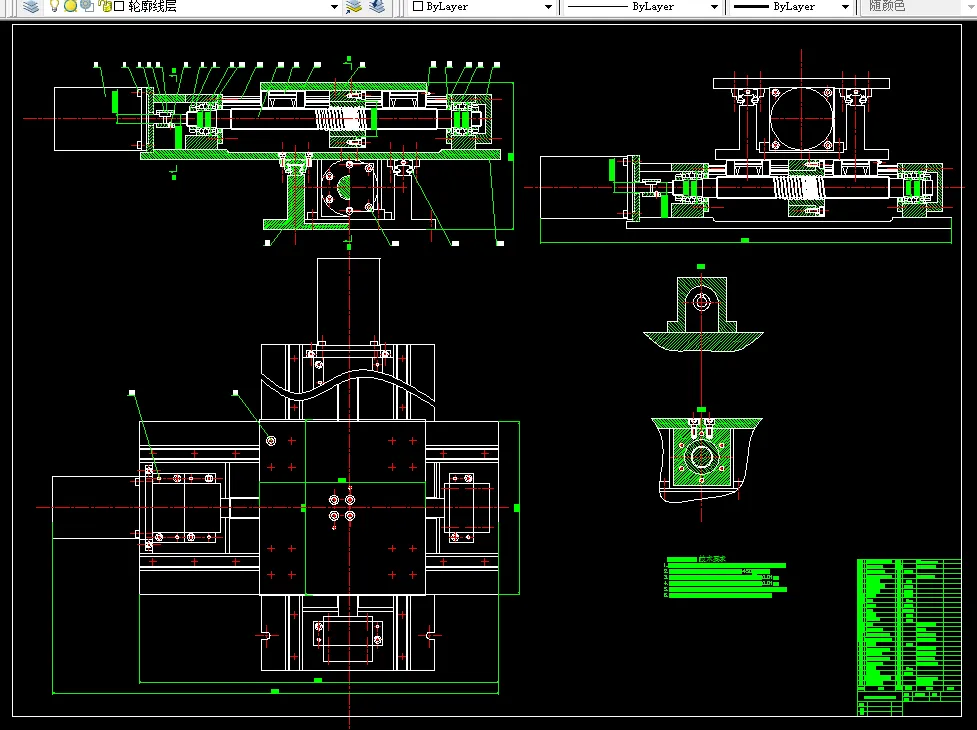Toggle the layer freeze sun icon

pos(70,6)
